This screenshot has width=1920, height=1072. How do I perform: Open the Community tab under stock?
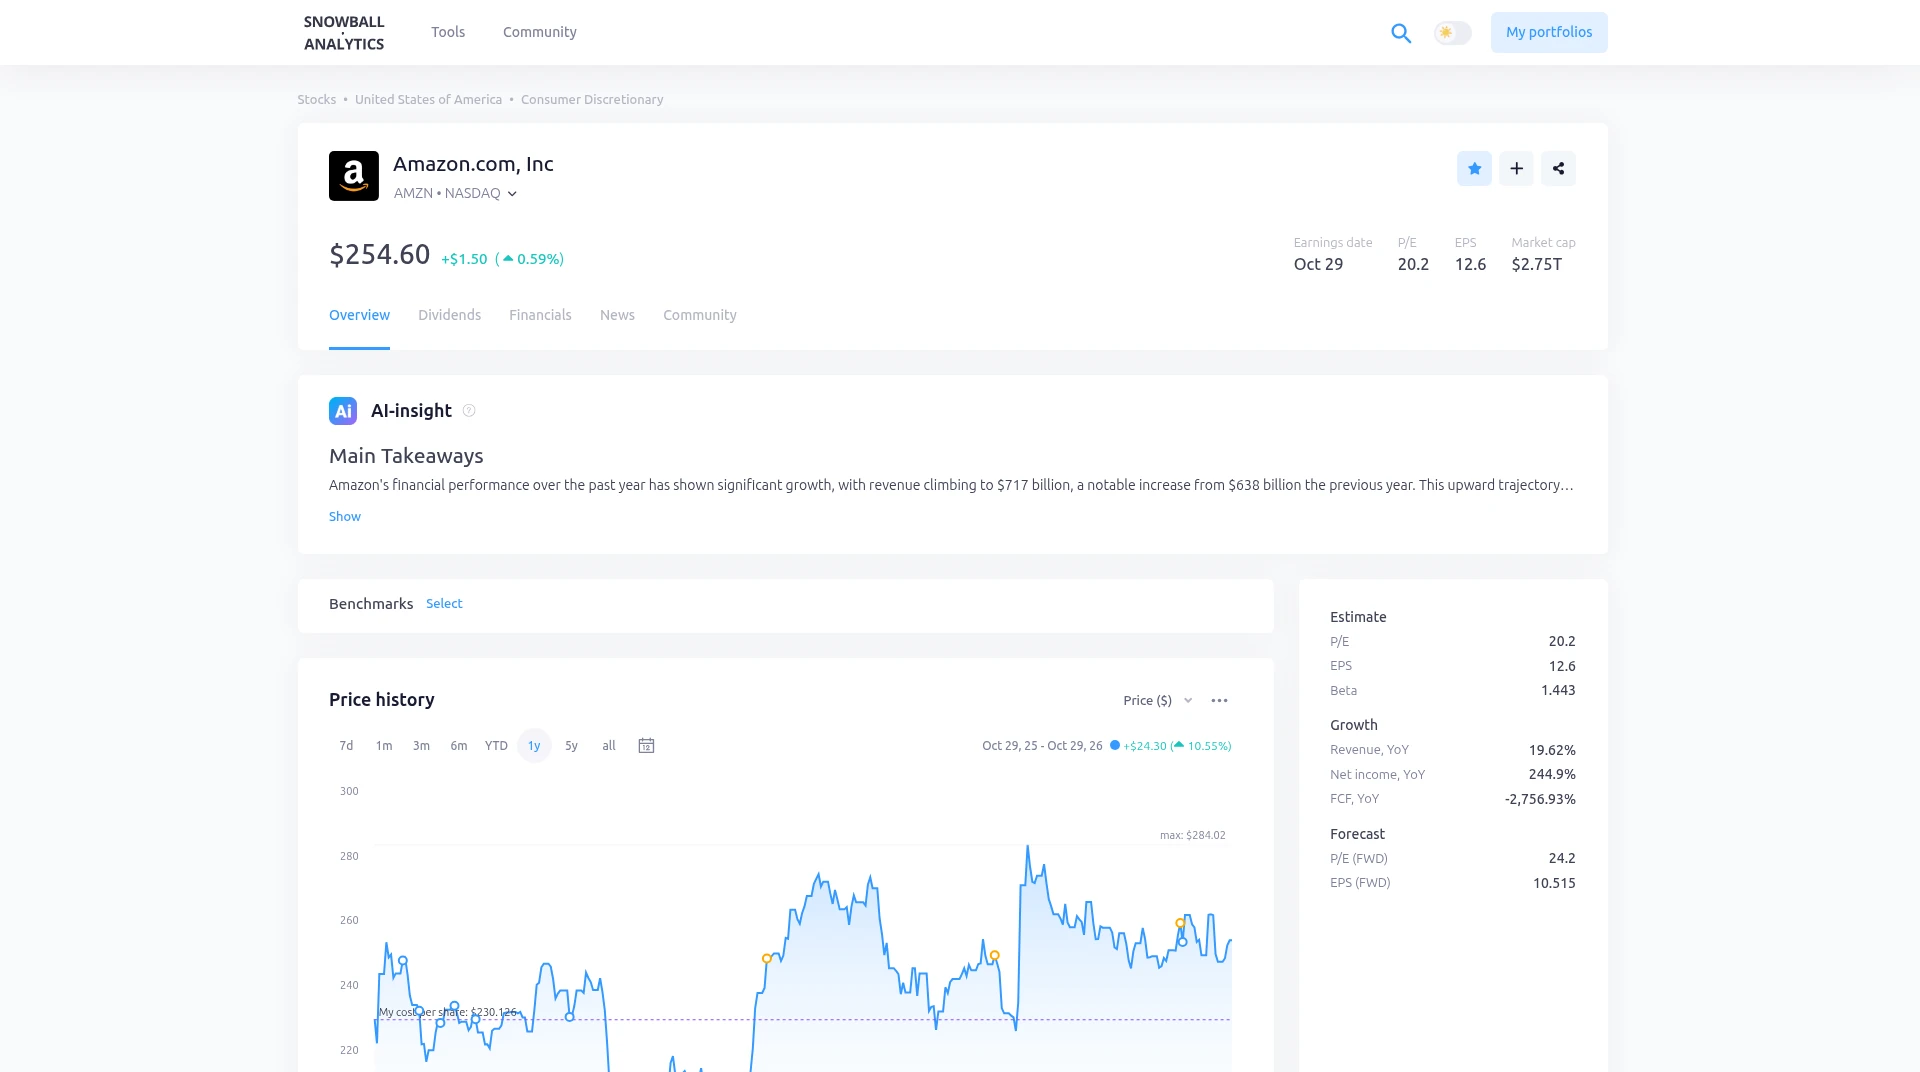700,315
